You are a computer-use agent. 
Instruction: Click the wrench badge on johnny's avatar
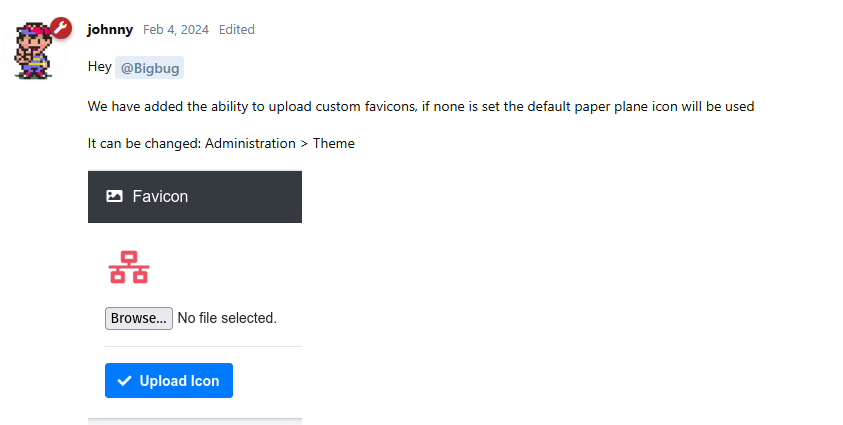point(61,27)
